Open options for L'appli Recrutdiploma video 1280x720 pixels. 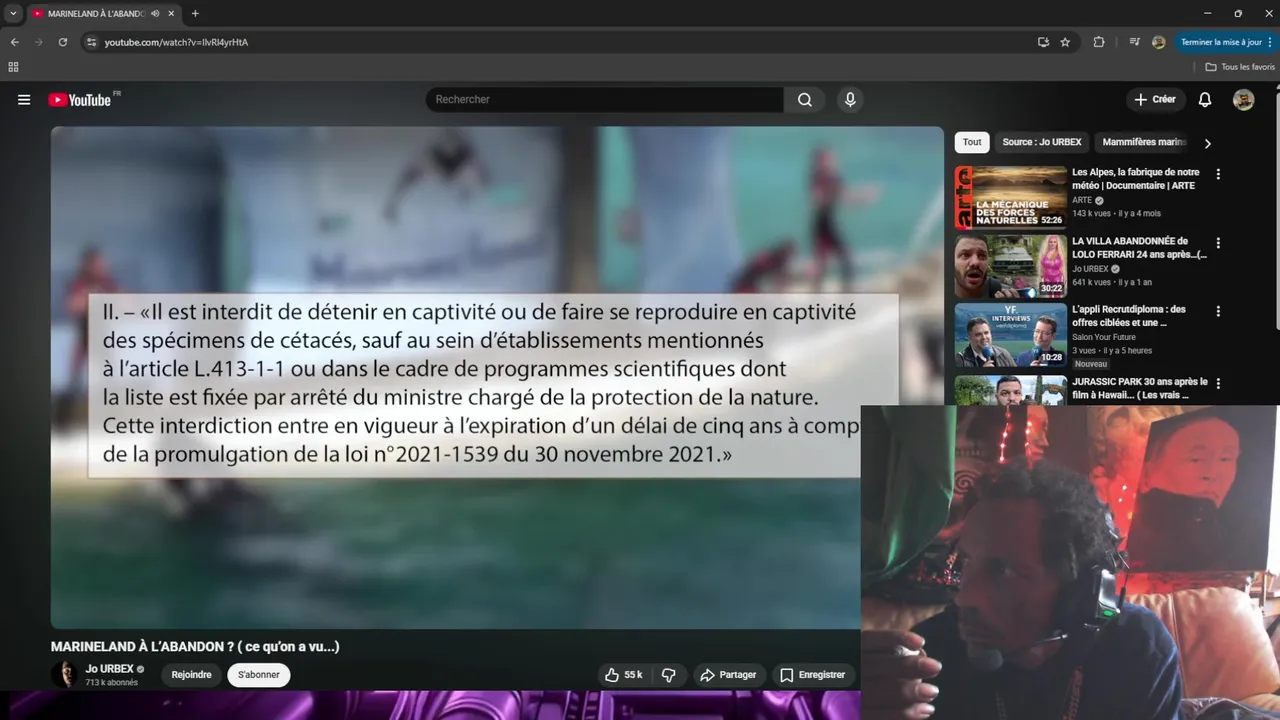(x=1218, y=312)
